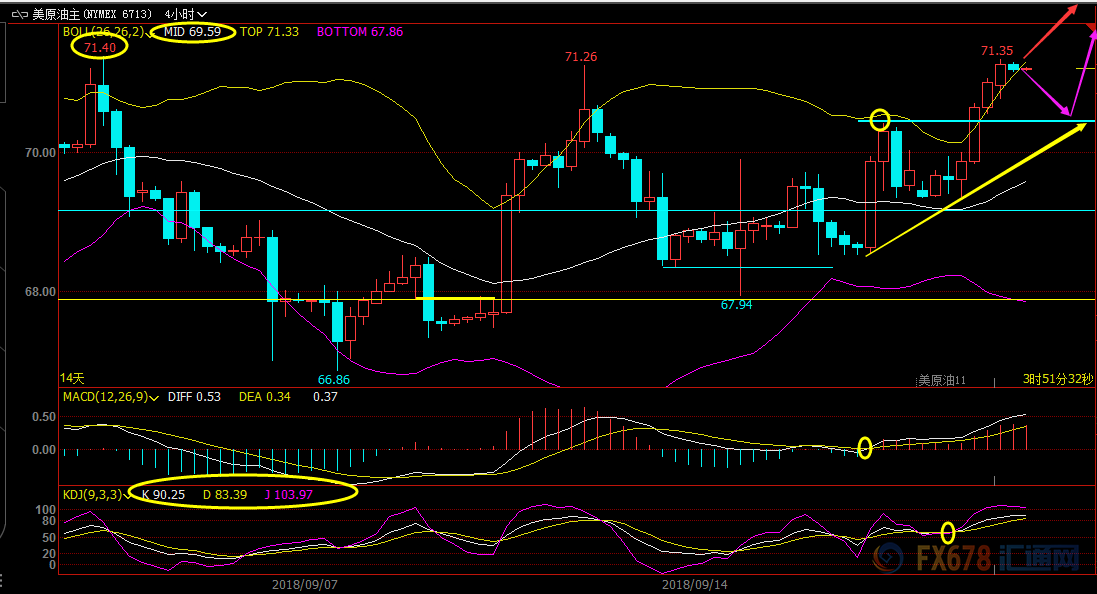Click the 71.35 recent high label
Viewport: 1097px width, 594px height.
[x=997, y=50]
